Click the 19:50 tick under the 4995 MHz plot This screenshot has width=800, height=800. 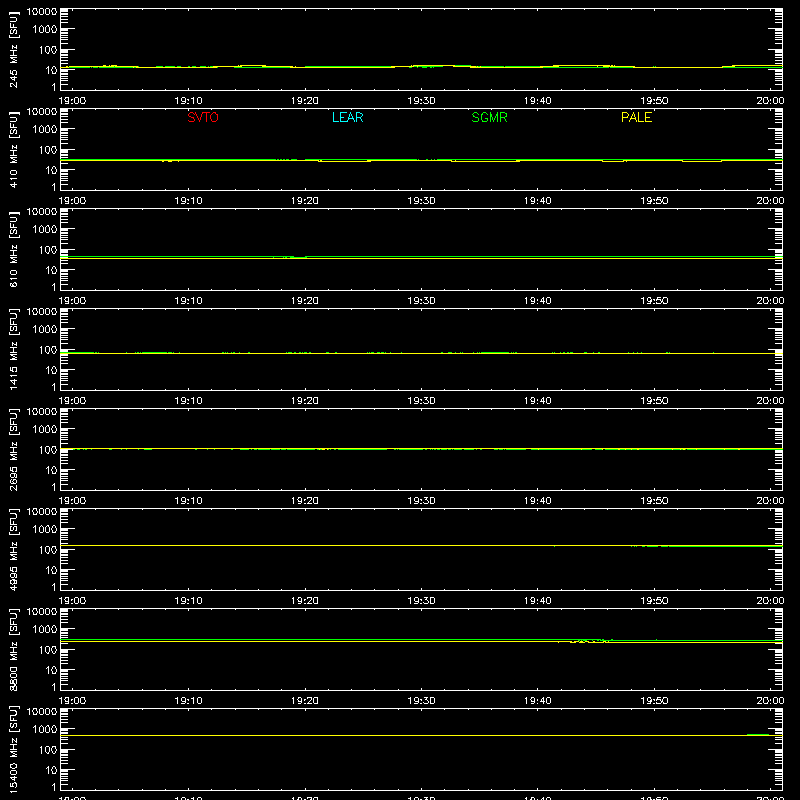pyautogui.click(x=654, y=601)
